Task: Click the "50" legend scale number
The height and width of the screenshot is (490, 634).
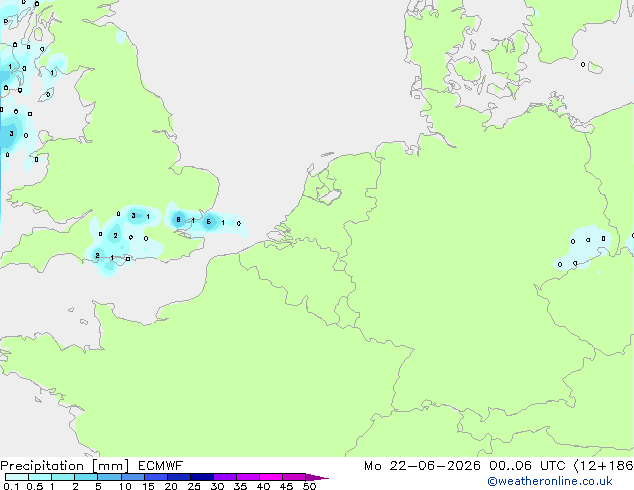Action: click(x=310, y=486)
